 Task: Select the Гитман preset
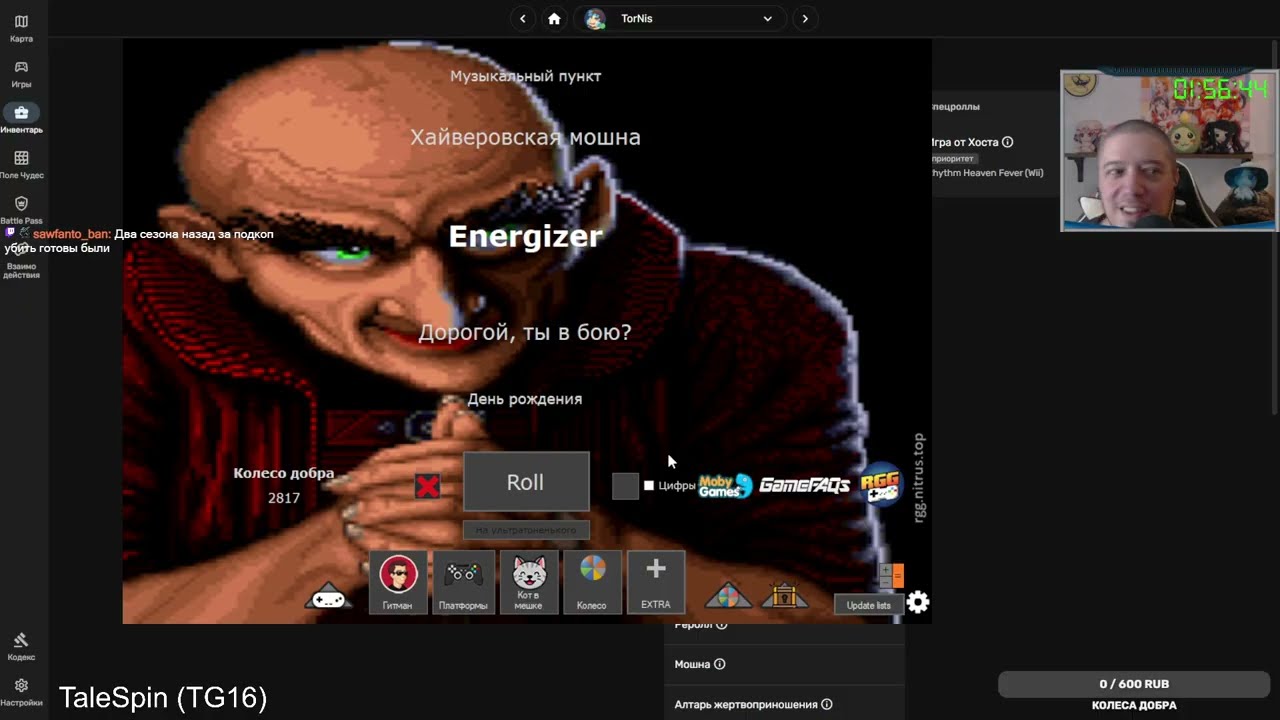point(398,581)
